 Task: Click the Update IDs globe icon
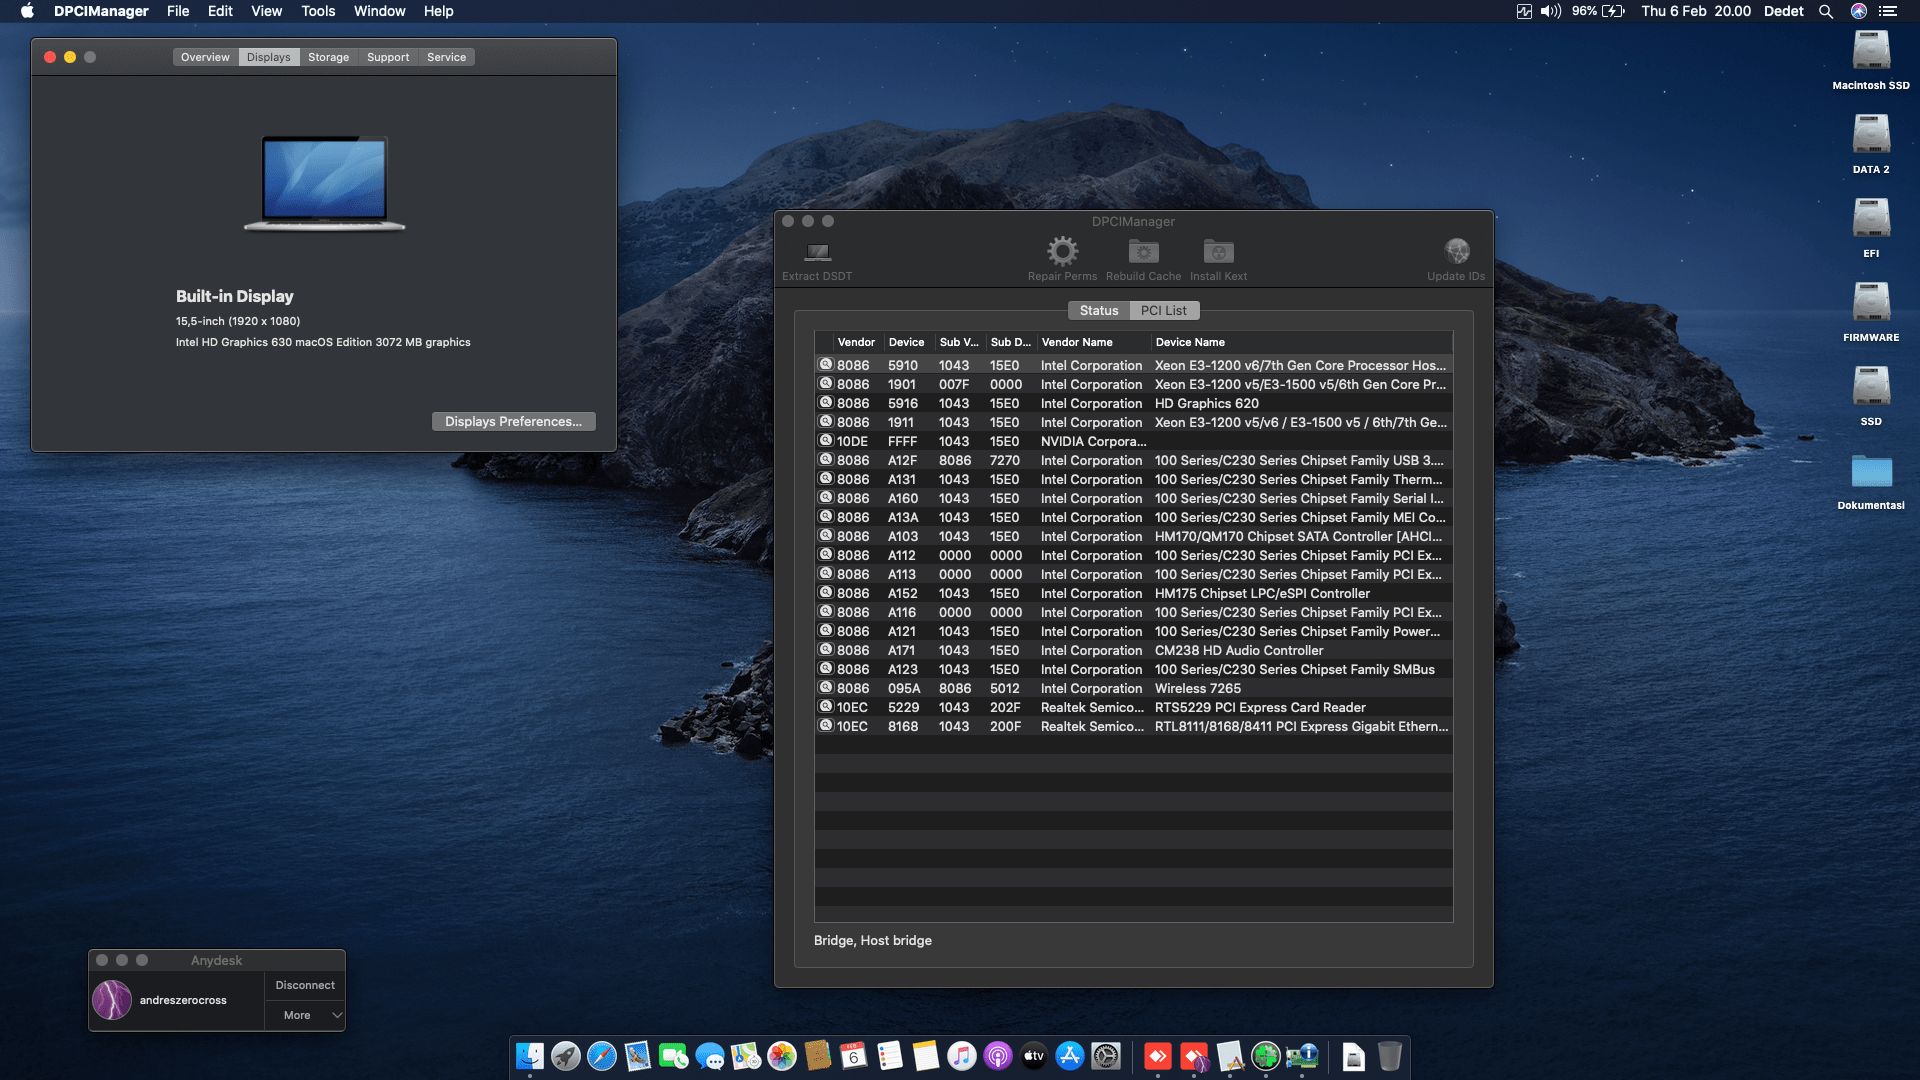pyautogui.click(x=1456, y=250)
